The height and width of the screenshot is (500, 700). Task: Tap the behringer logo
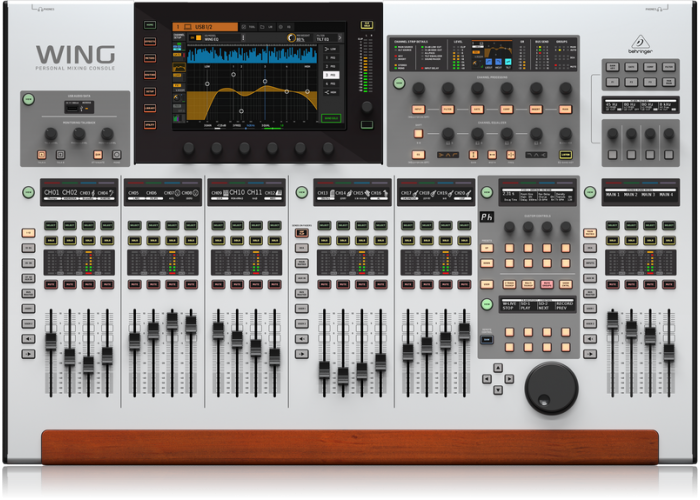pos(640,45)
